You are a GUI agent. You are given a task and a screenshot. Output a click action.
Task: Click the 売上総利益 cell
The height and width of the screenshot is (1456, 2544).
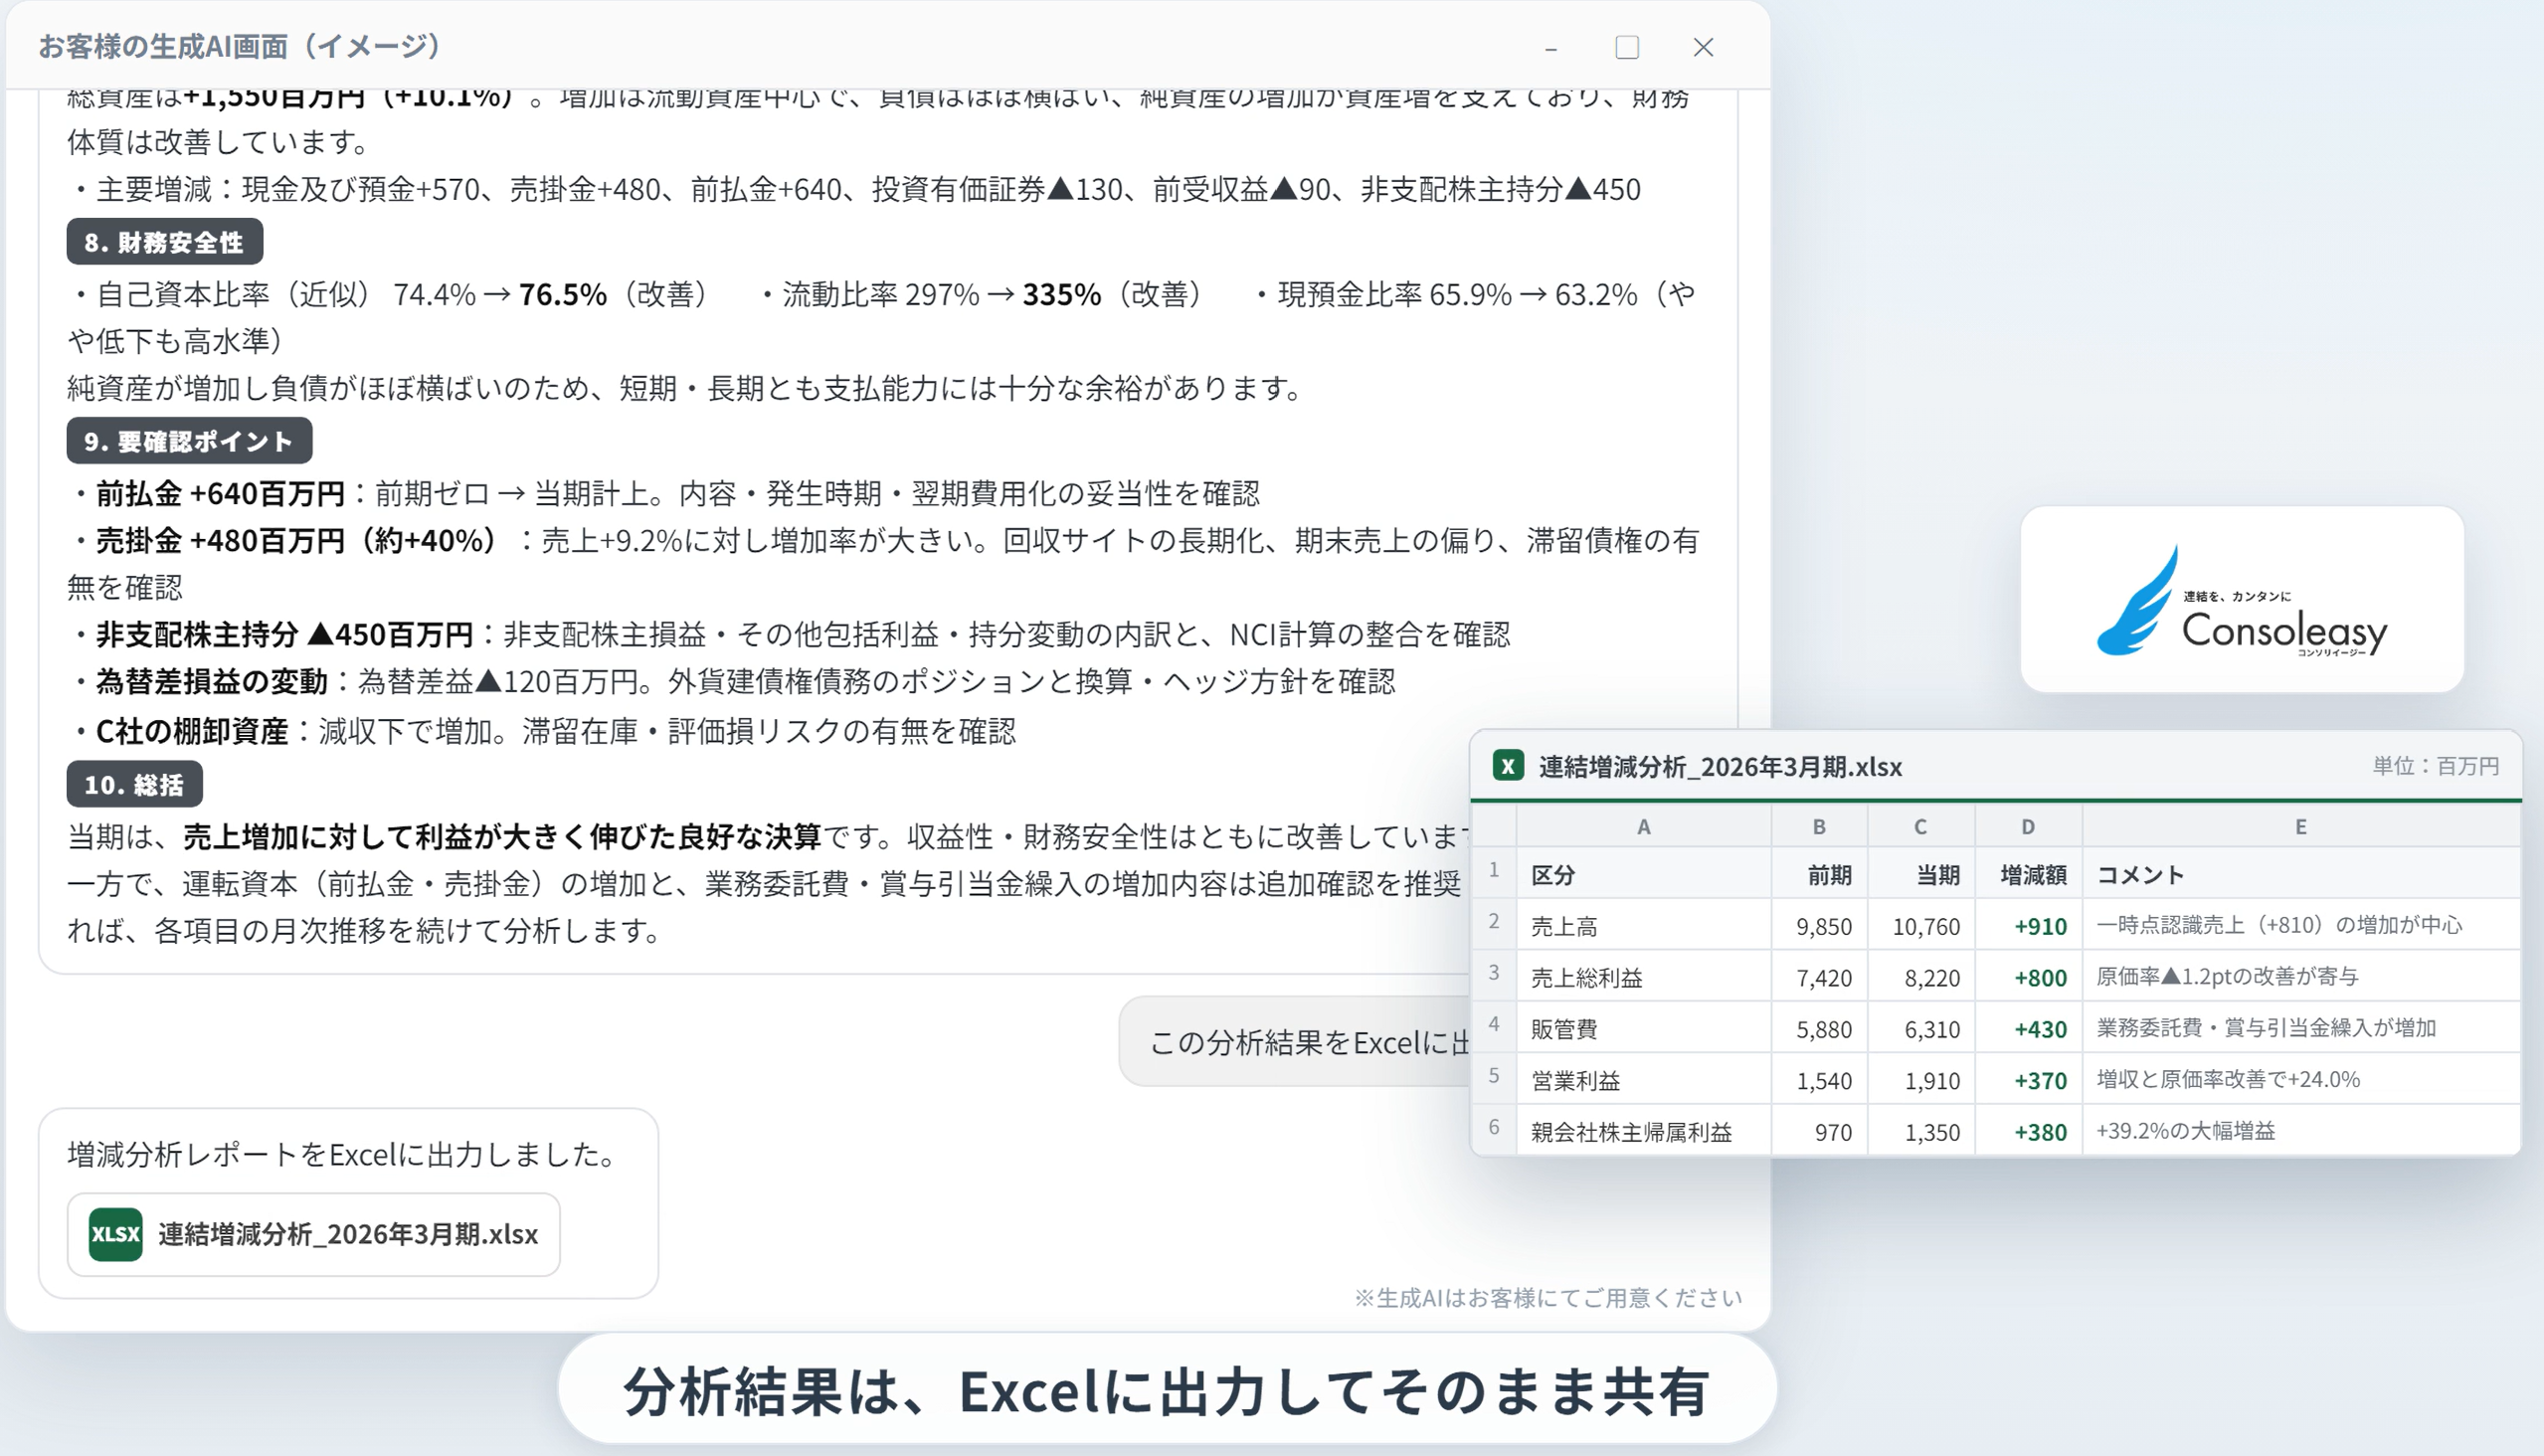1644,977
